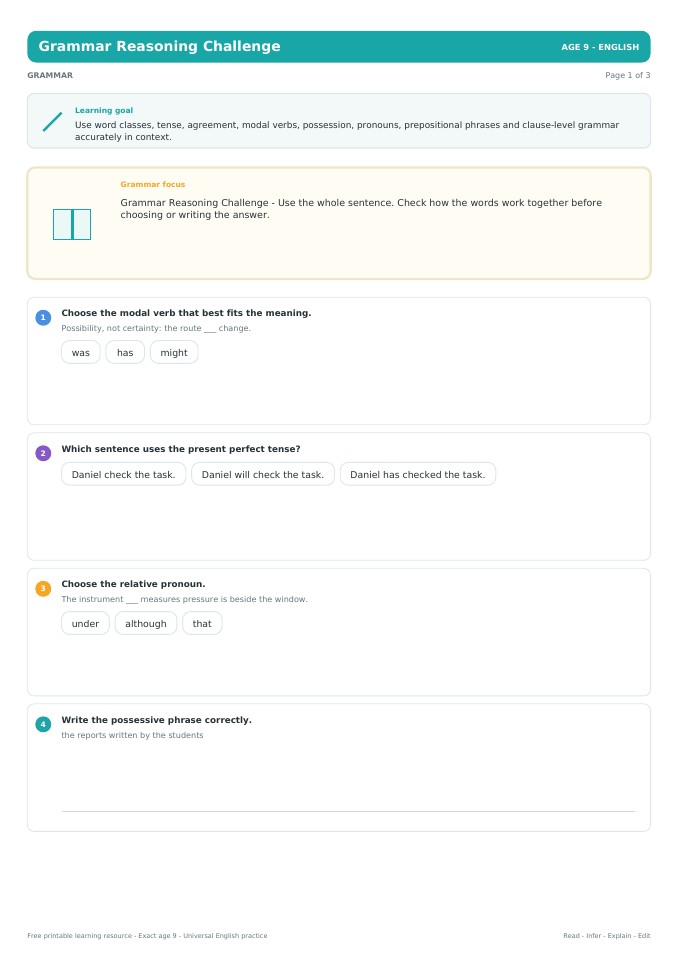Click the pencil icon beside Learning goal
The height and width of the screenshot is (959, 678).
click(x=53, y=121)
